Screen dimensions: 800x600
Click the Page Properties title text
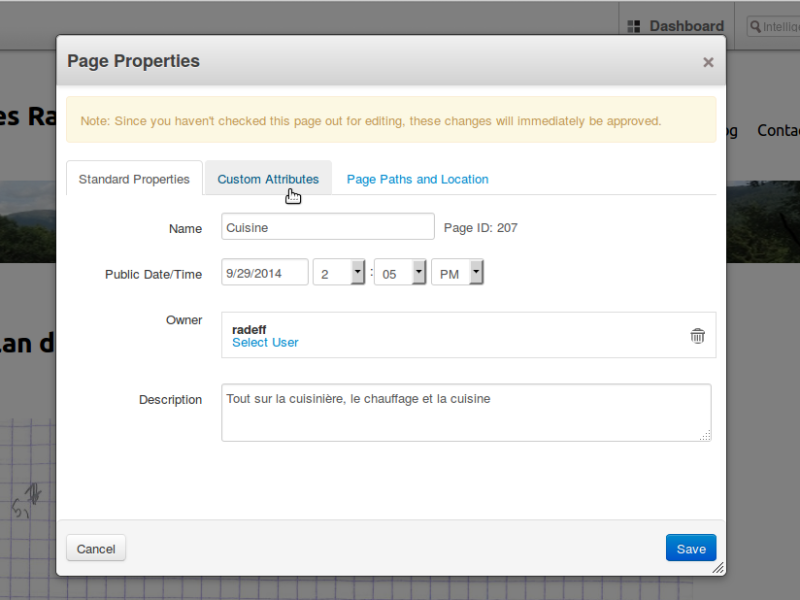[133, 61]
